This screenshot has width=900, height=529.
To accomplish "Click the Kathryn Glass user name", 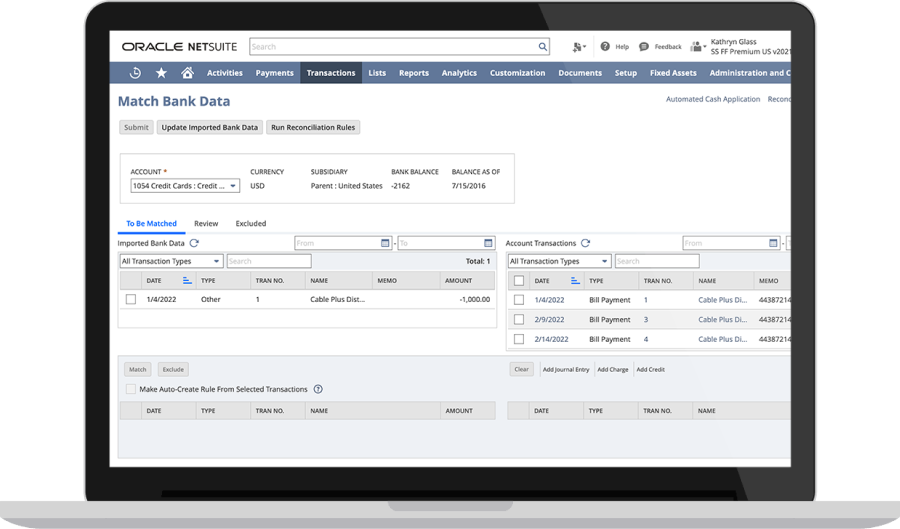I will point(734,42).
